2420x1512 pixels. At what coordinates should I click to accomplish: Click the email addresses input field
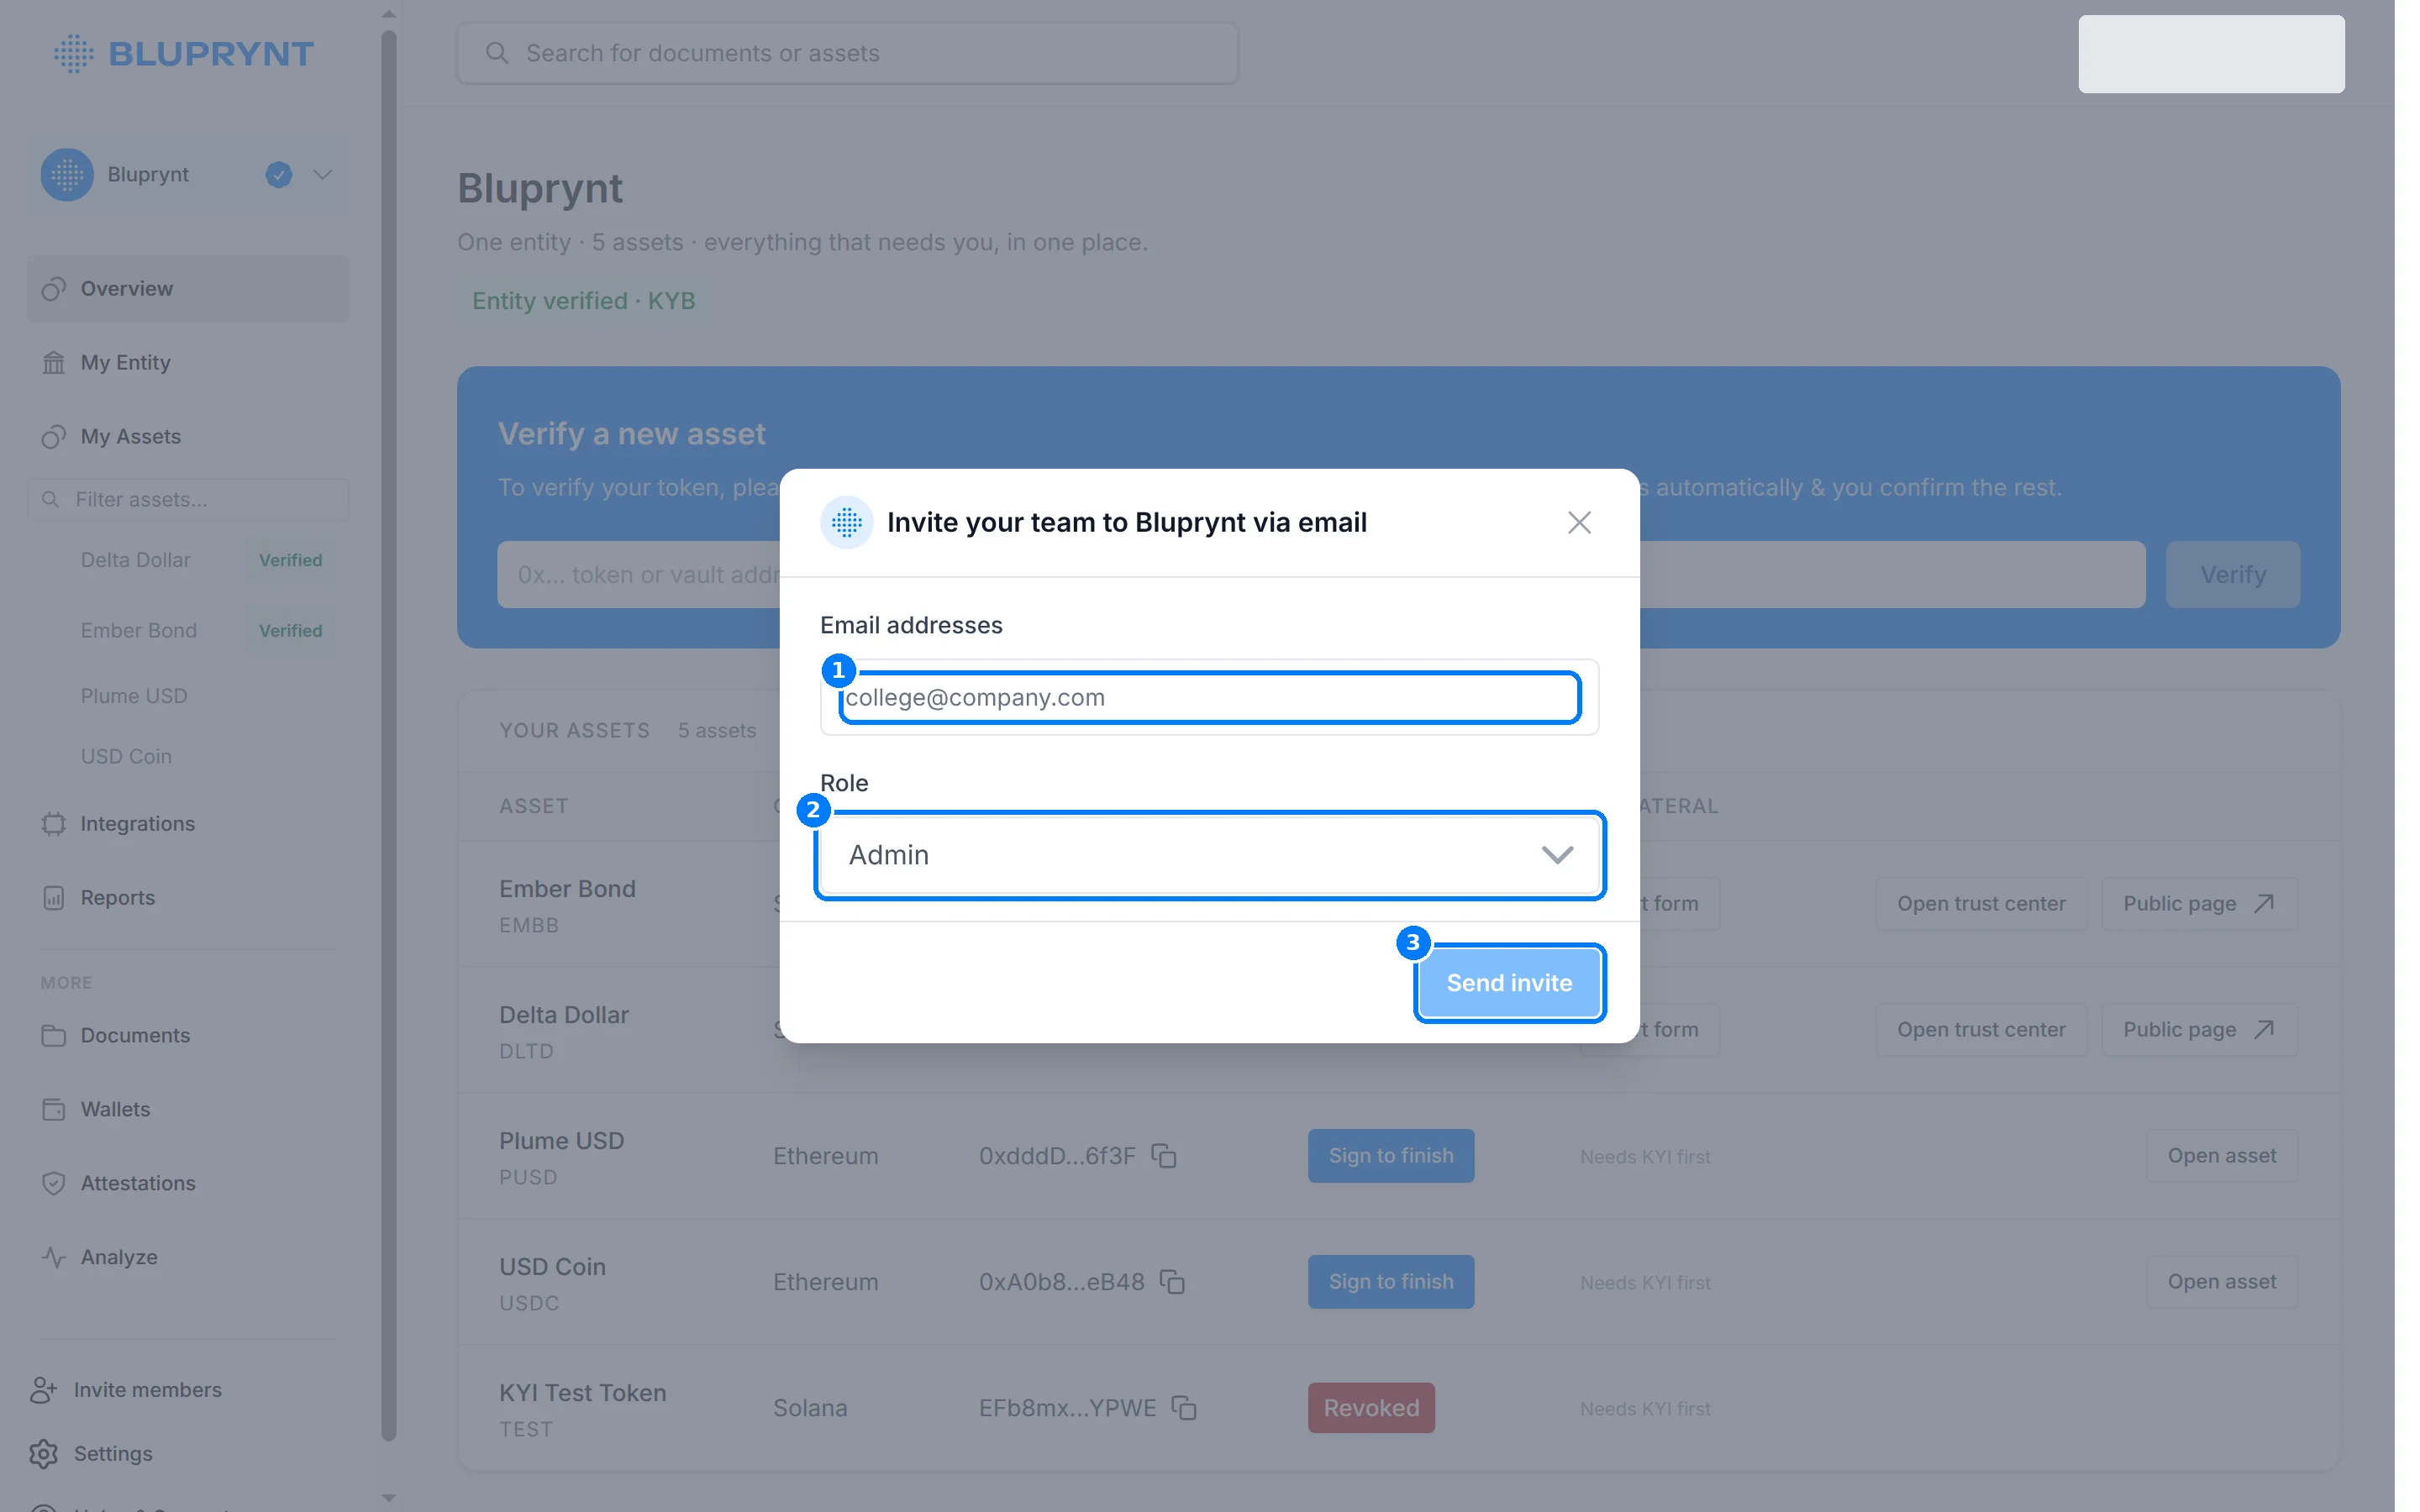(1209, 697)
